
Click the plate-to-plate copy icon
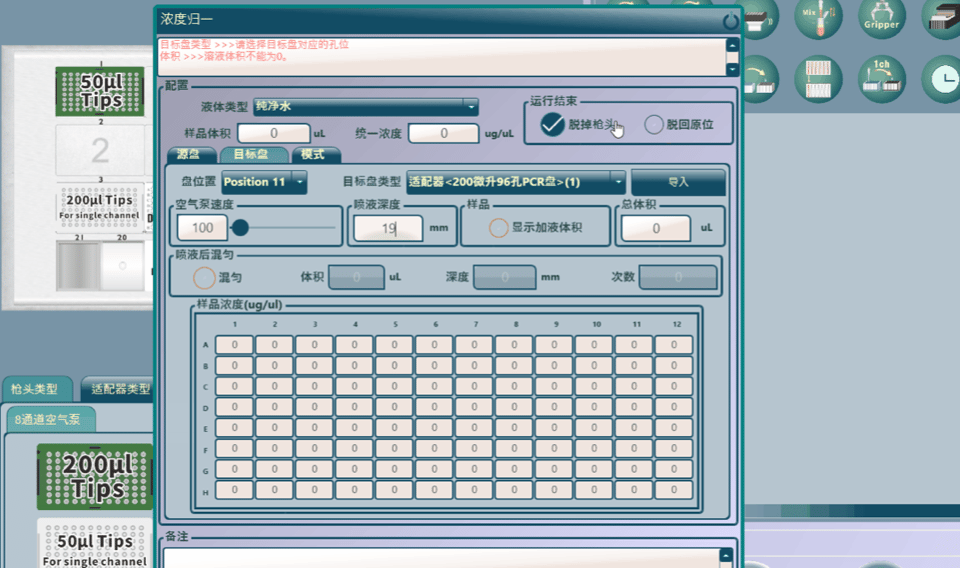[x=820, y=77]
